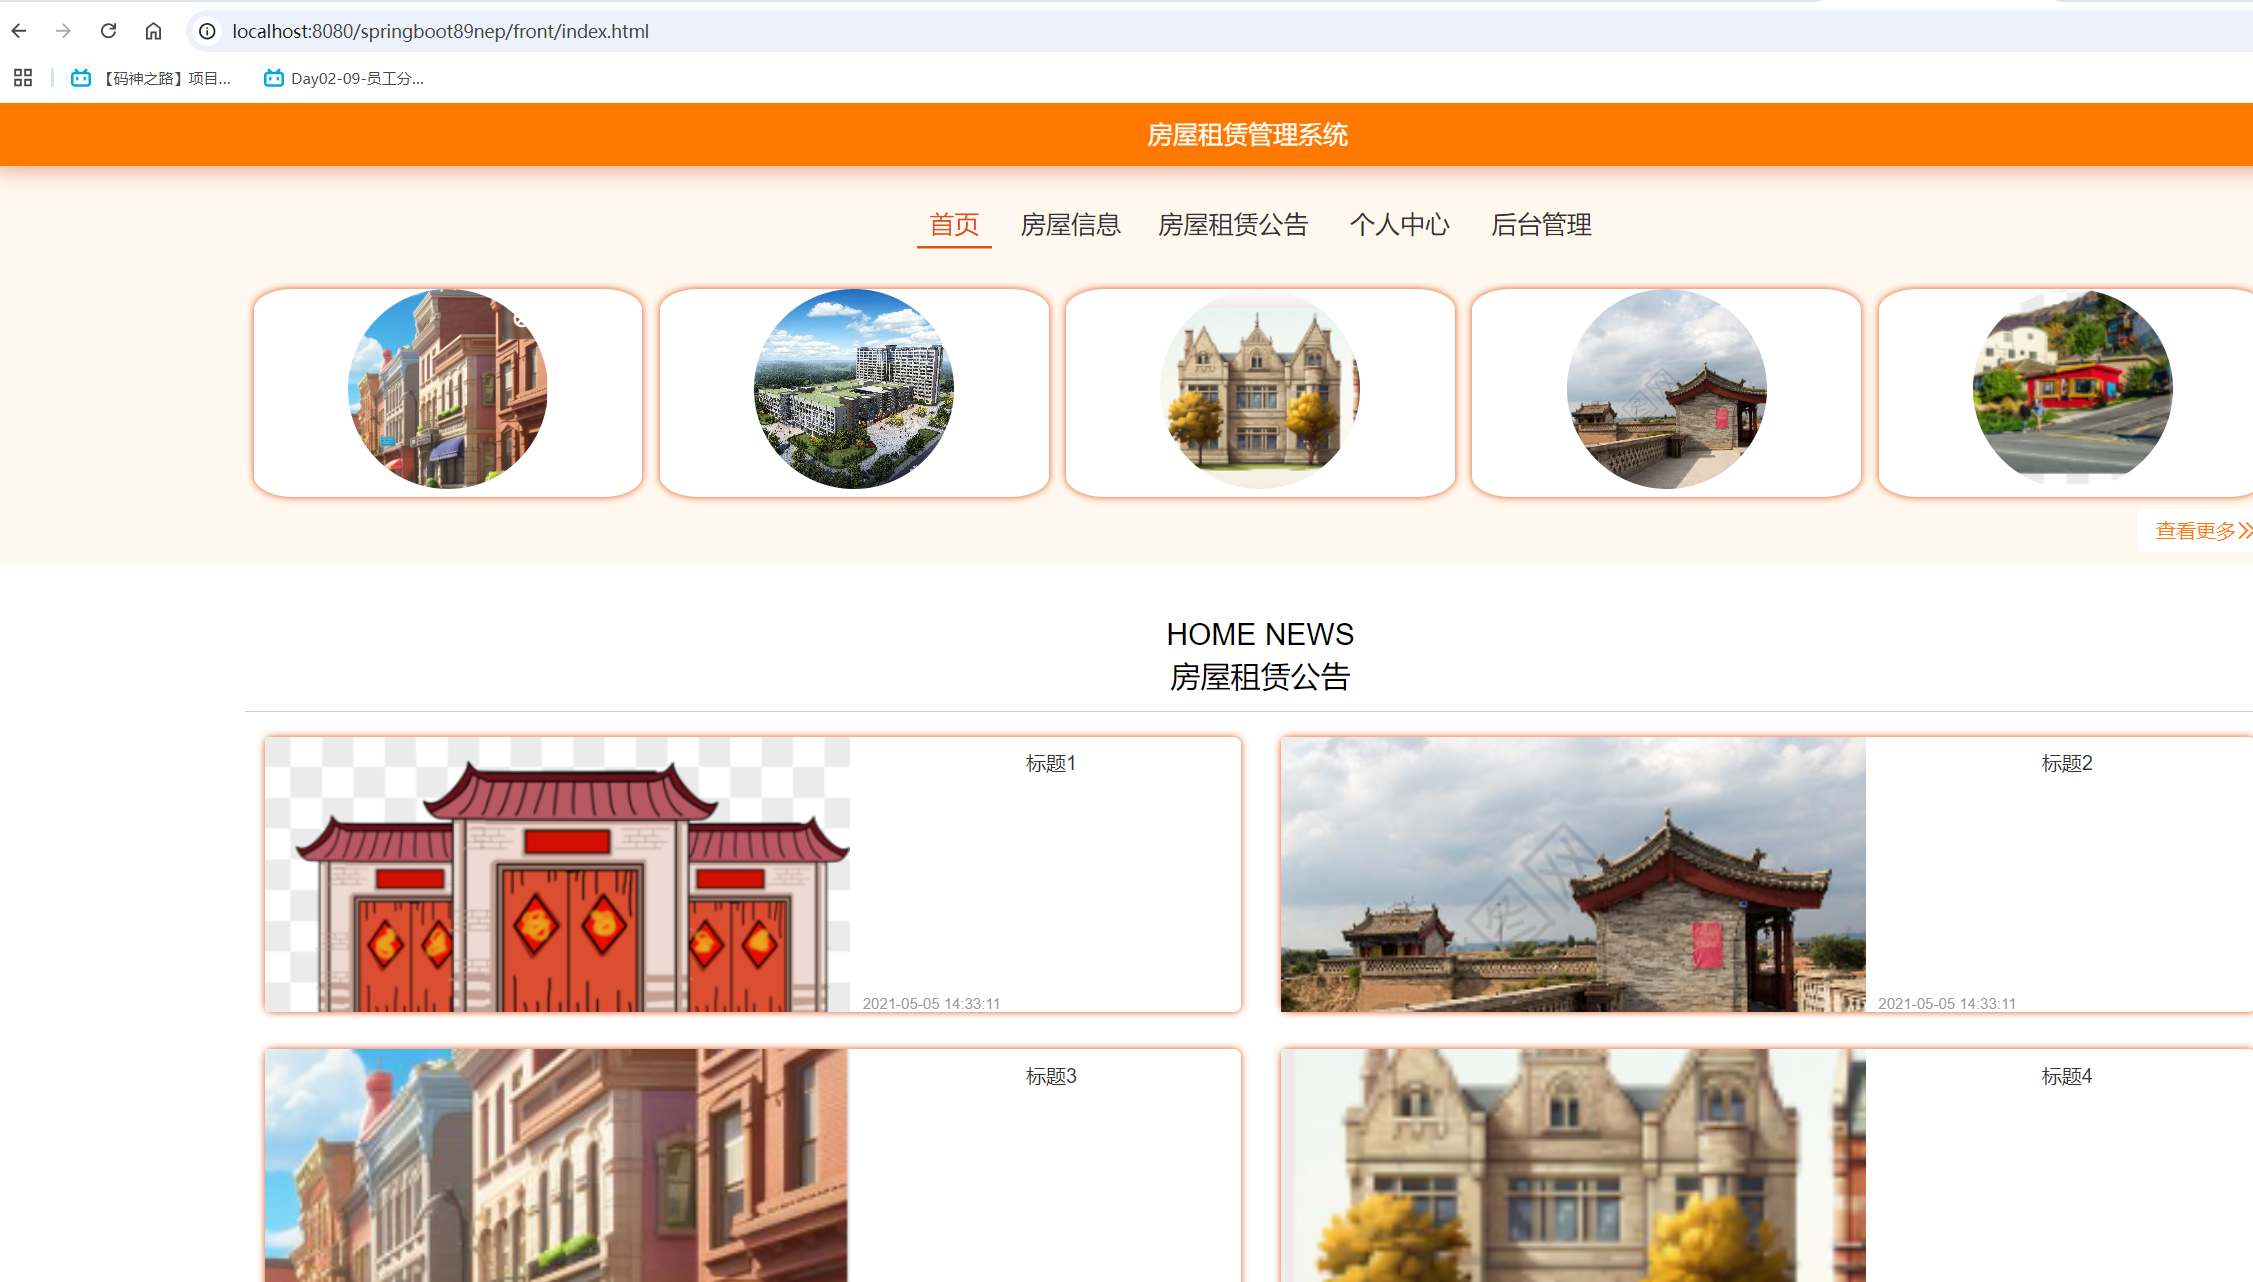Click the gothic mansion round thumbnail
The width and height of the screenshot is (2253, 1282).
pyautogui.click(x=1259, y=389)
